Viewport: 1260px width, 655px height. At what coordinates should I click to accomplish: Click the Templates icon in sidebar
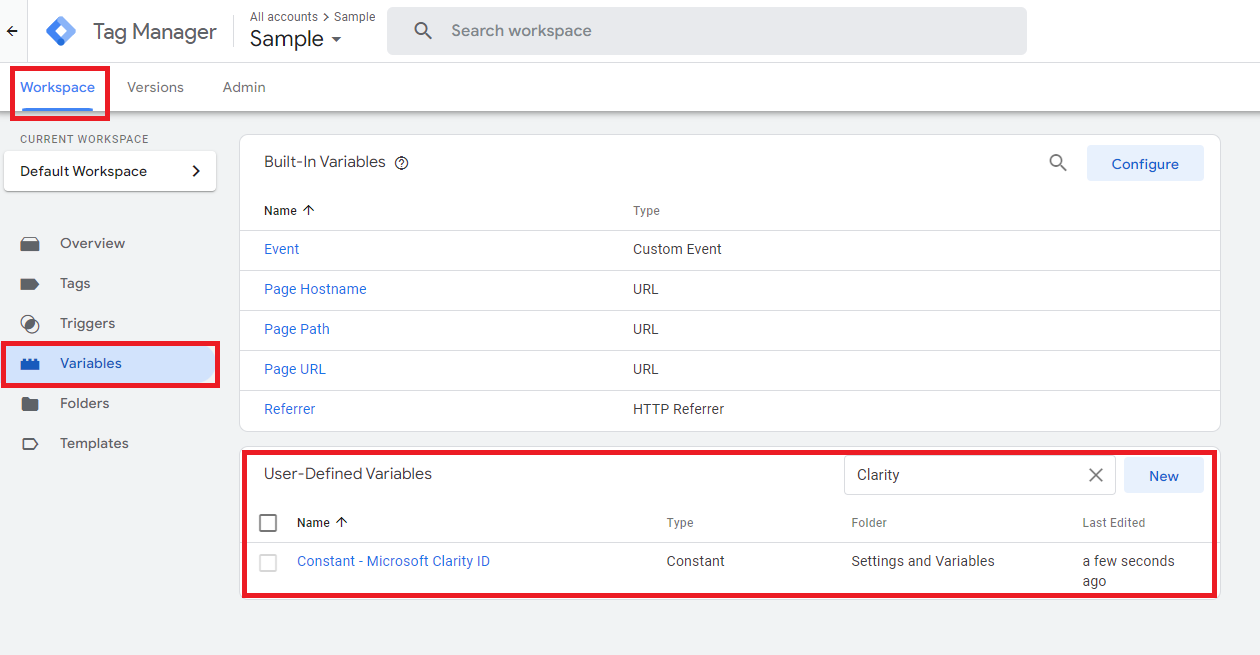tap(30, 443)
